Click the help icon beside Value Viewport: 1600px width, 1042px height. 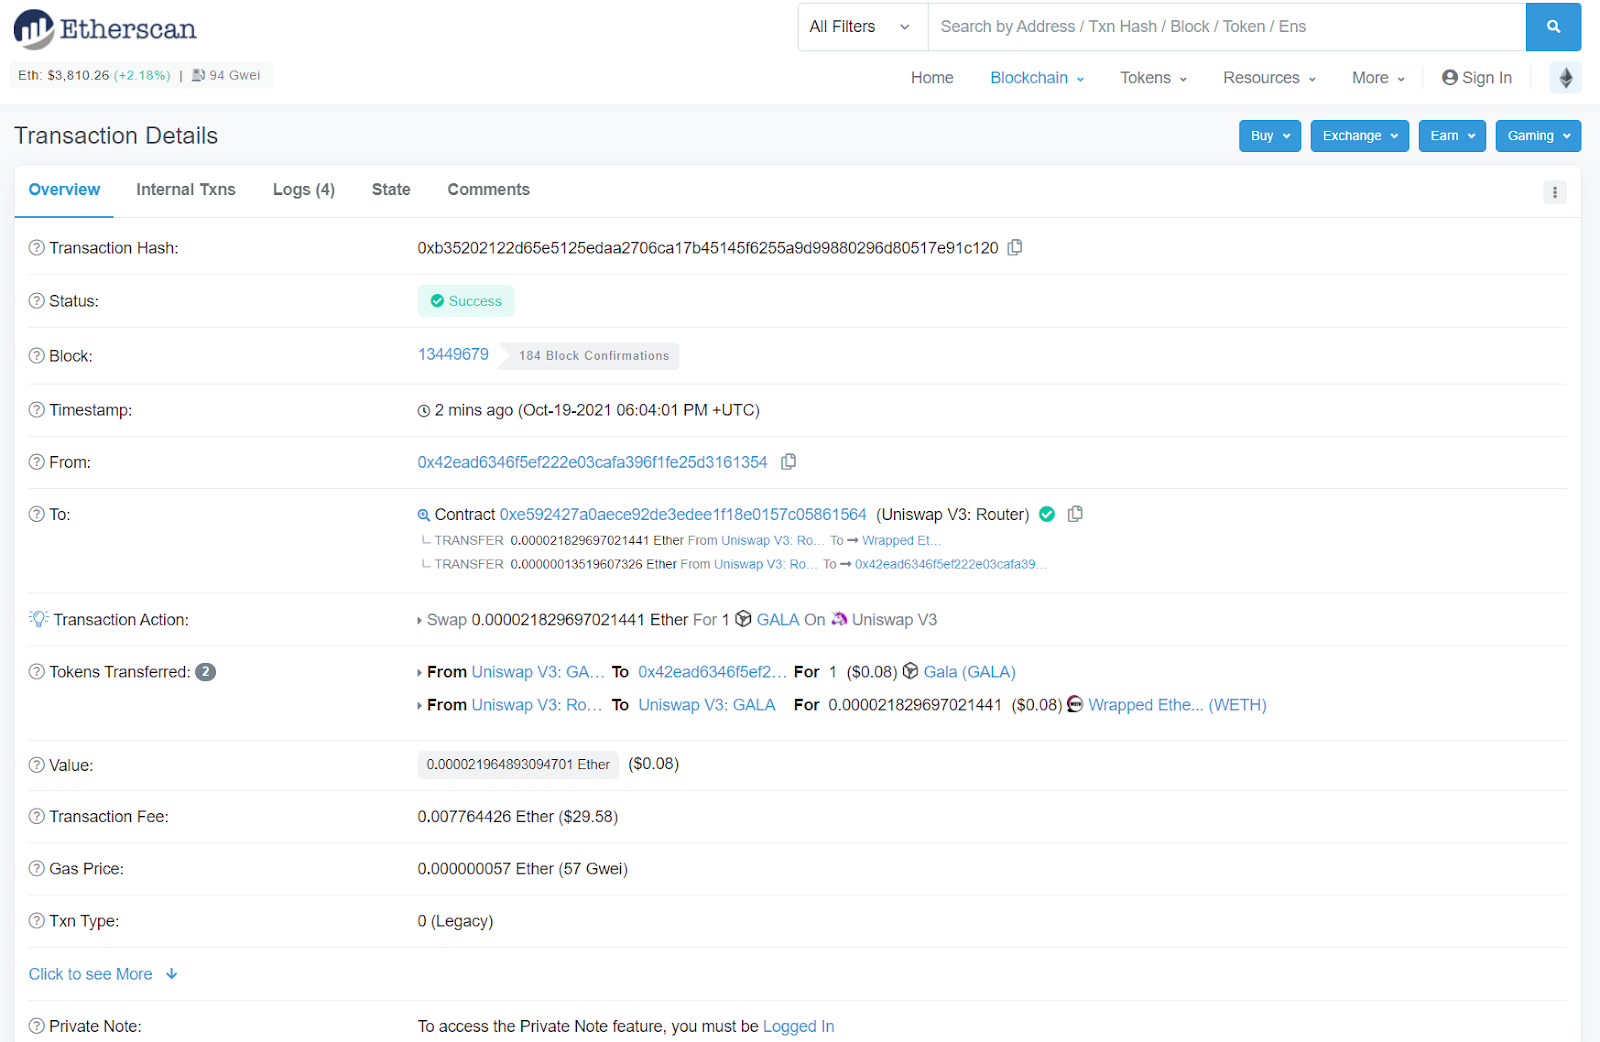click(x=37, y=765)
